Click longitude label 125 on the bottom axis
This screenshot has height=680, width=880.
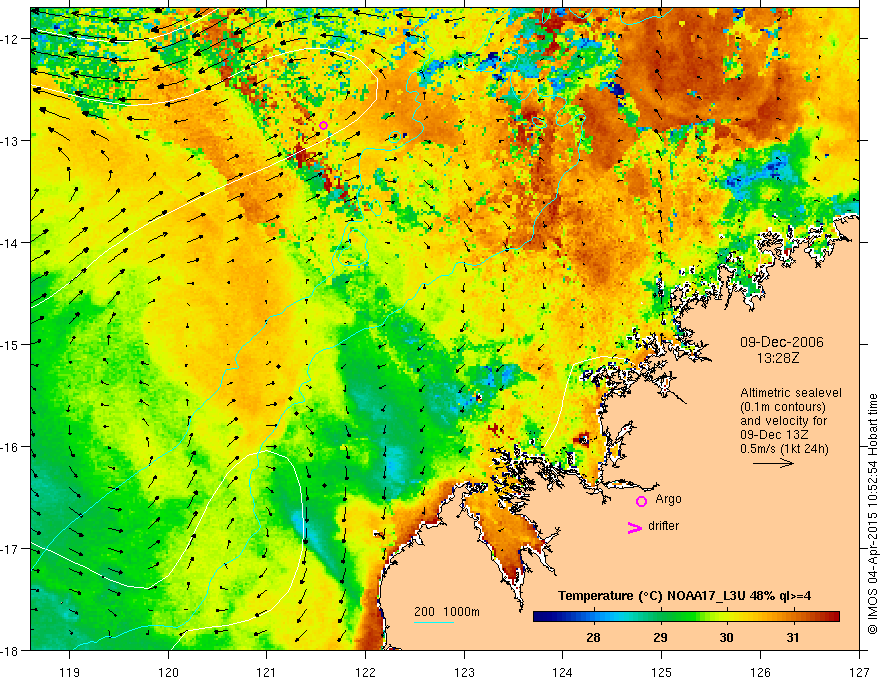point(661,672)
